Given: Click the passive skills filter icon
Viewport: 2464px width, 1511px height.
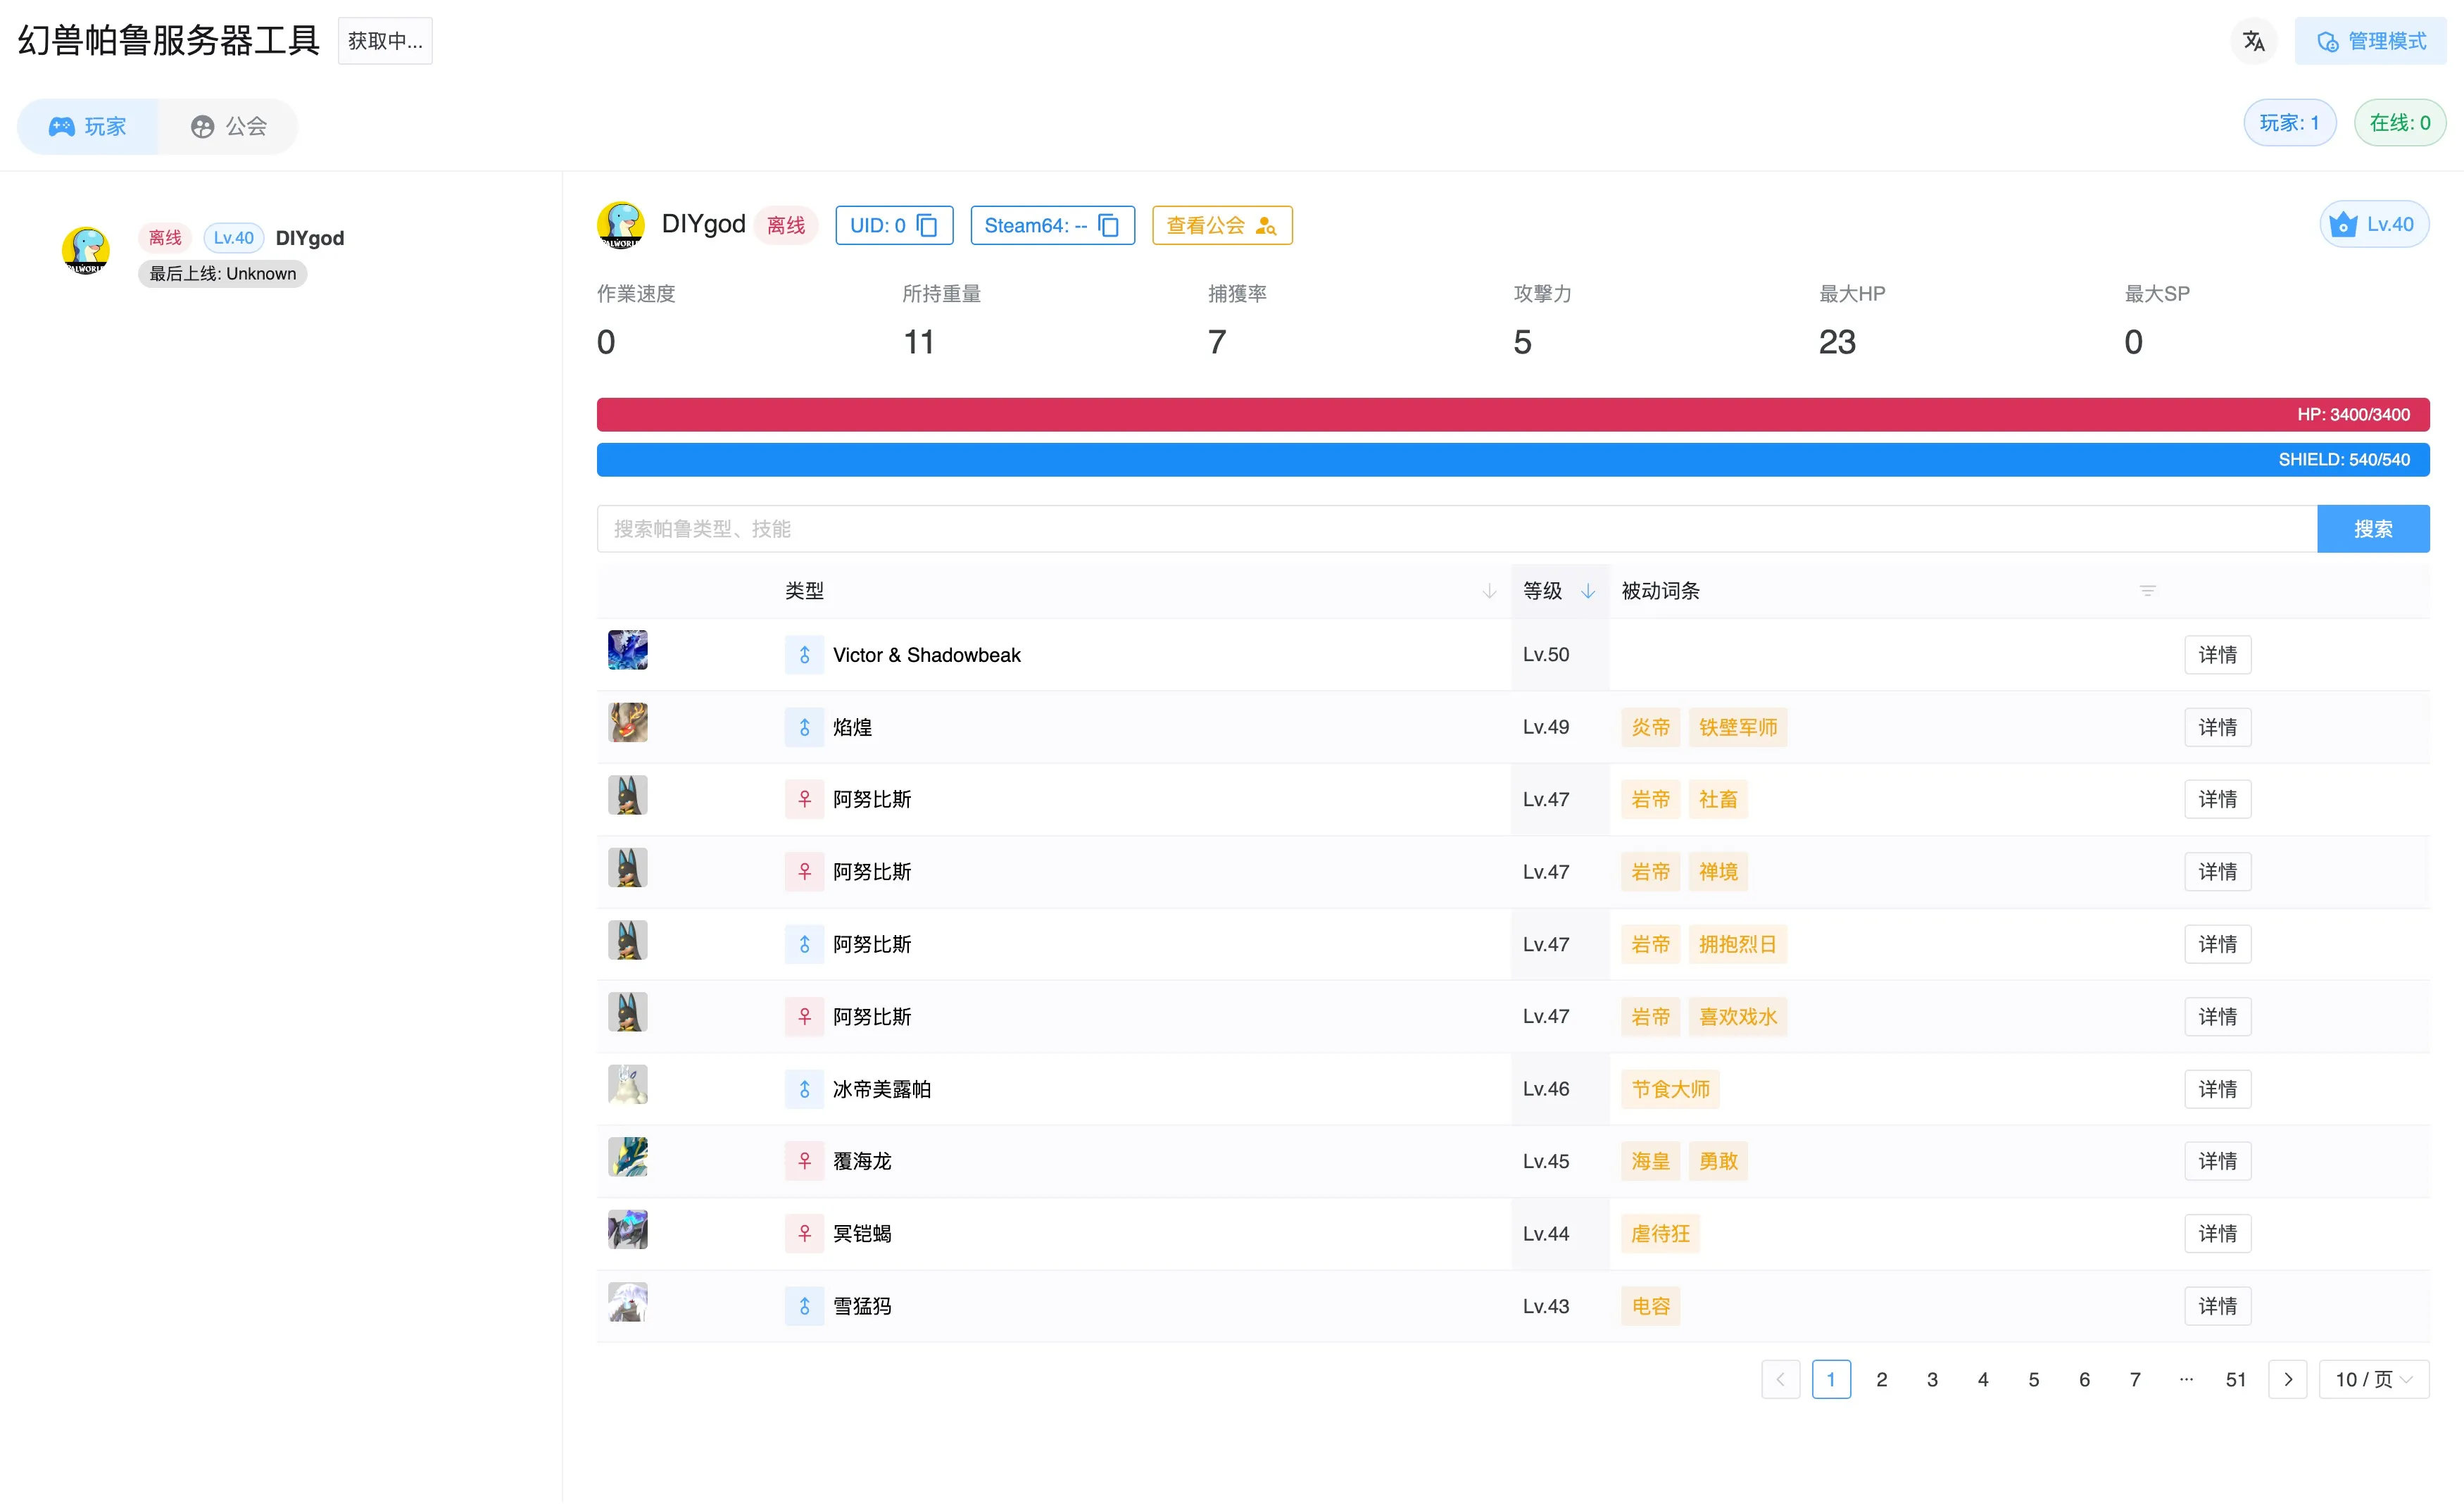Looking at the screenshot, I should coord(2147,591).
